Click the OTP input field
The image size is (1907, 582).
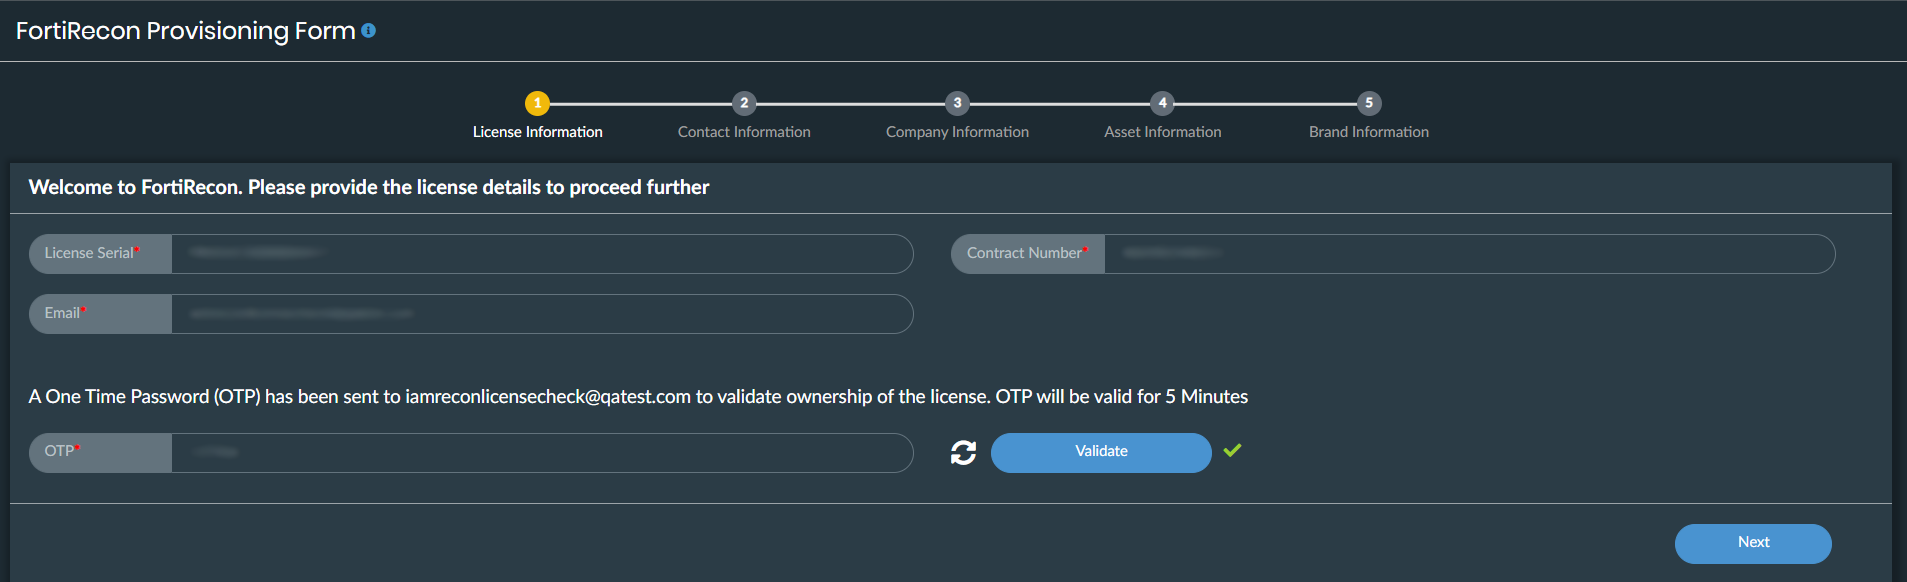[x=541, y=453]
